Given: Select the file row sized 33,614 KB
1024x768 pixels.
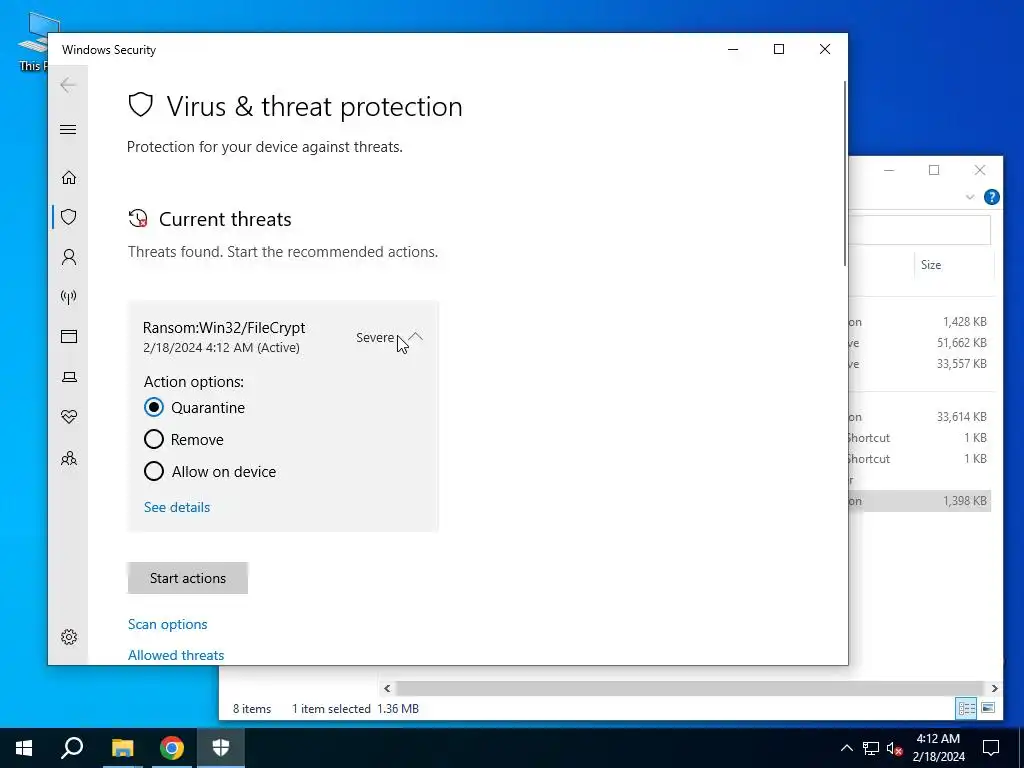Looking at the screenshot, I should coord(920,417).
